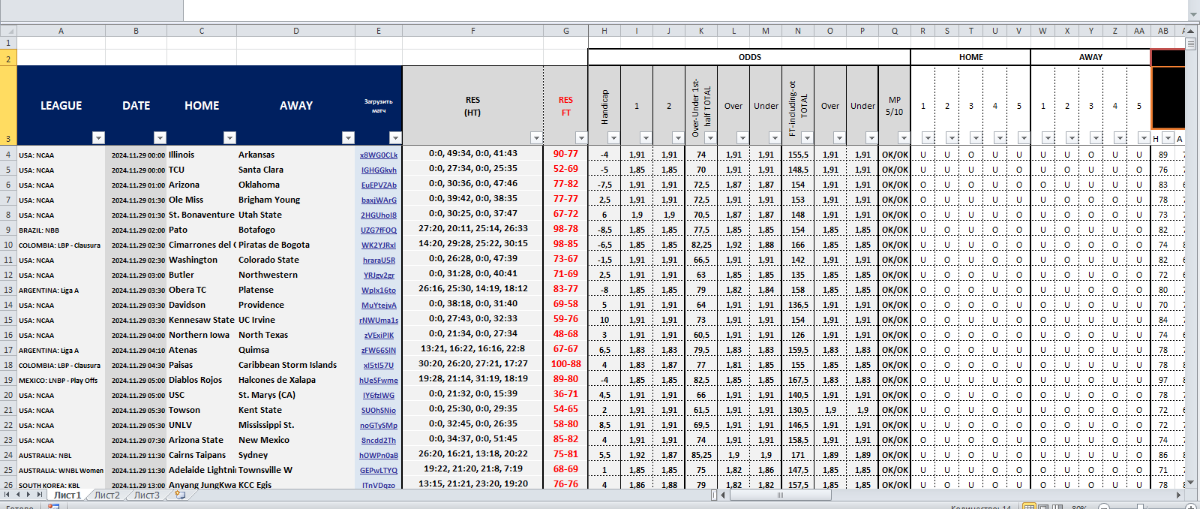Image resolution: width=1200 pixels, height=509 pixels.
Task: Open the match link in the TCU row
Action: click(379, 170)
